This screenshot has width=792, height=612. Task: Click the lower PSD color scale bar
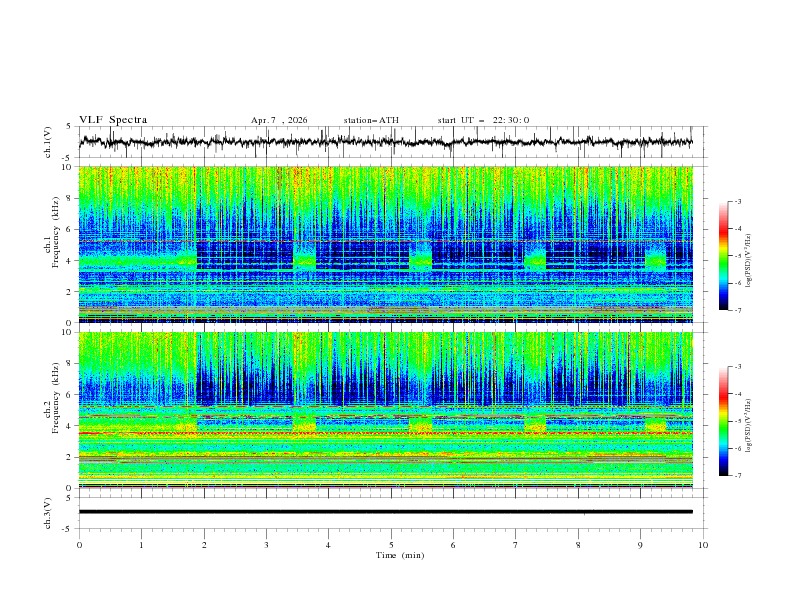723,421
